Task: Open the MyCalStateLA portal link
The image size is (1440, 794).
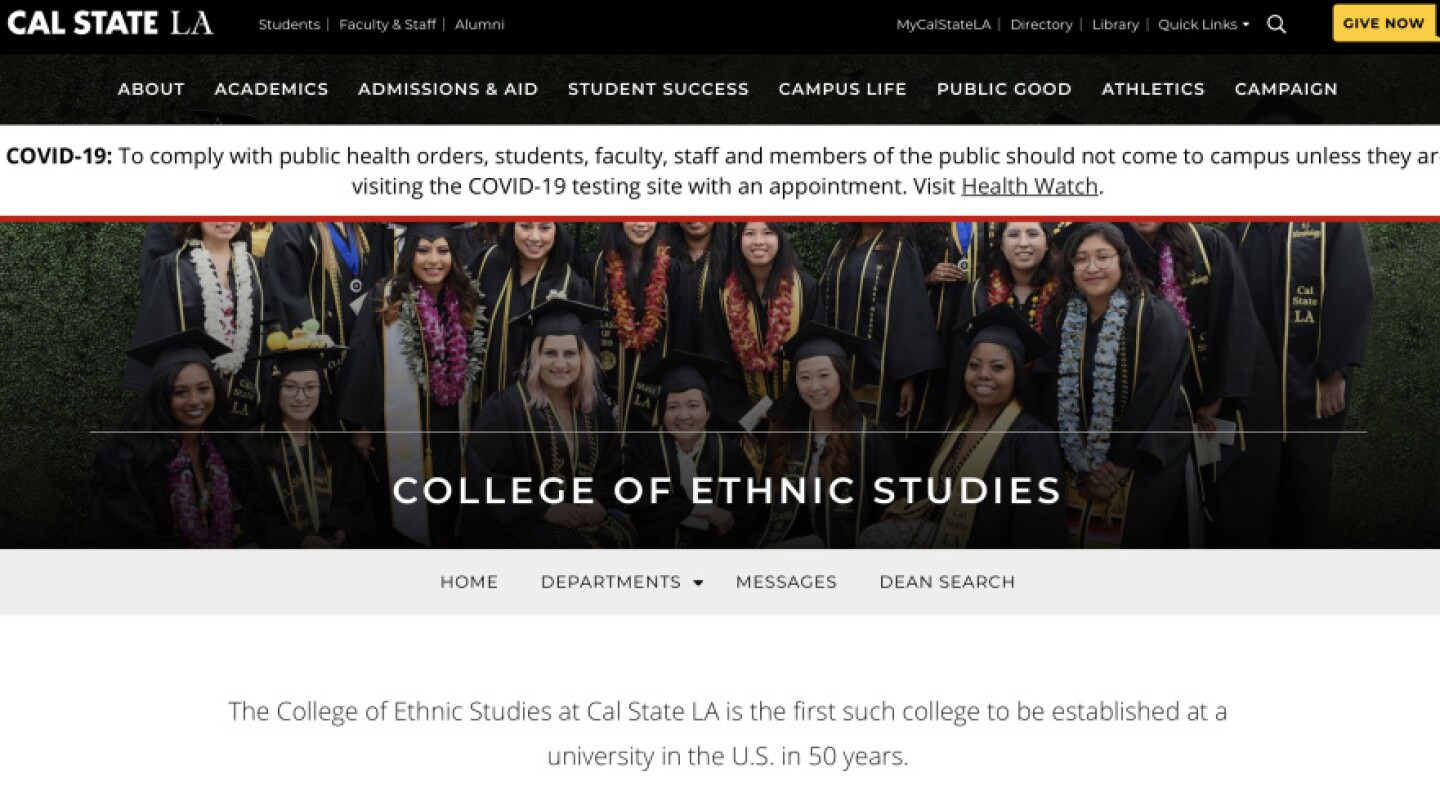Action: (943, 24)
